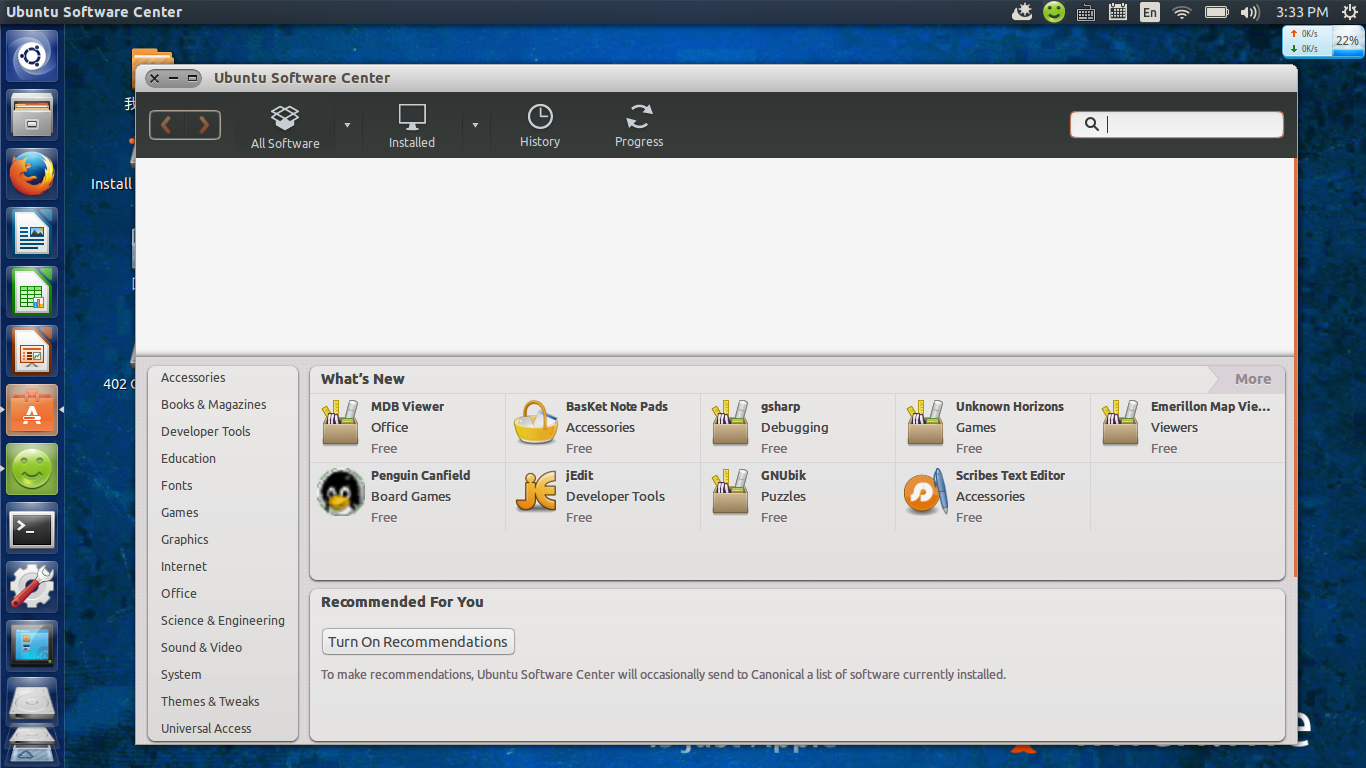Open the Unknown Horizons title text
The height and width of the screenshot is (768, 1366).
click(x=1010, y=407)
